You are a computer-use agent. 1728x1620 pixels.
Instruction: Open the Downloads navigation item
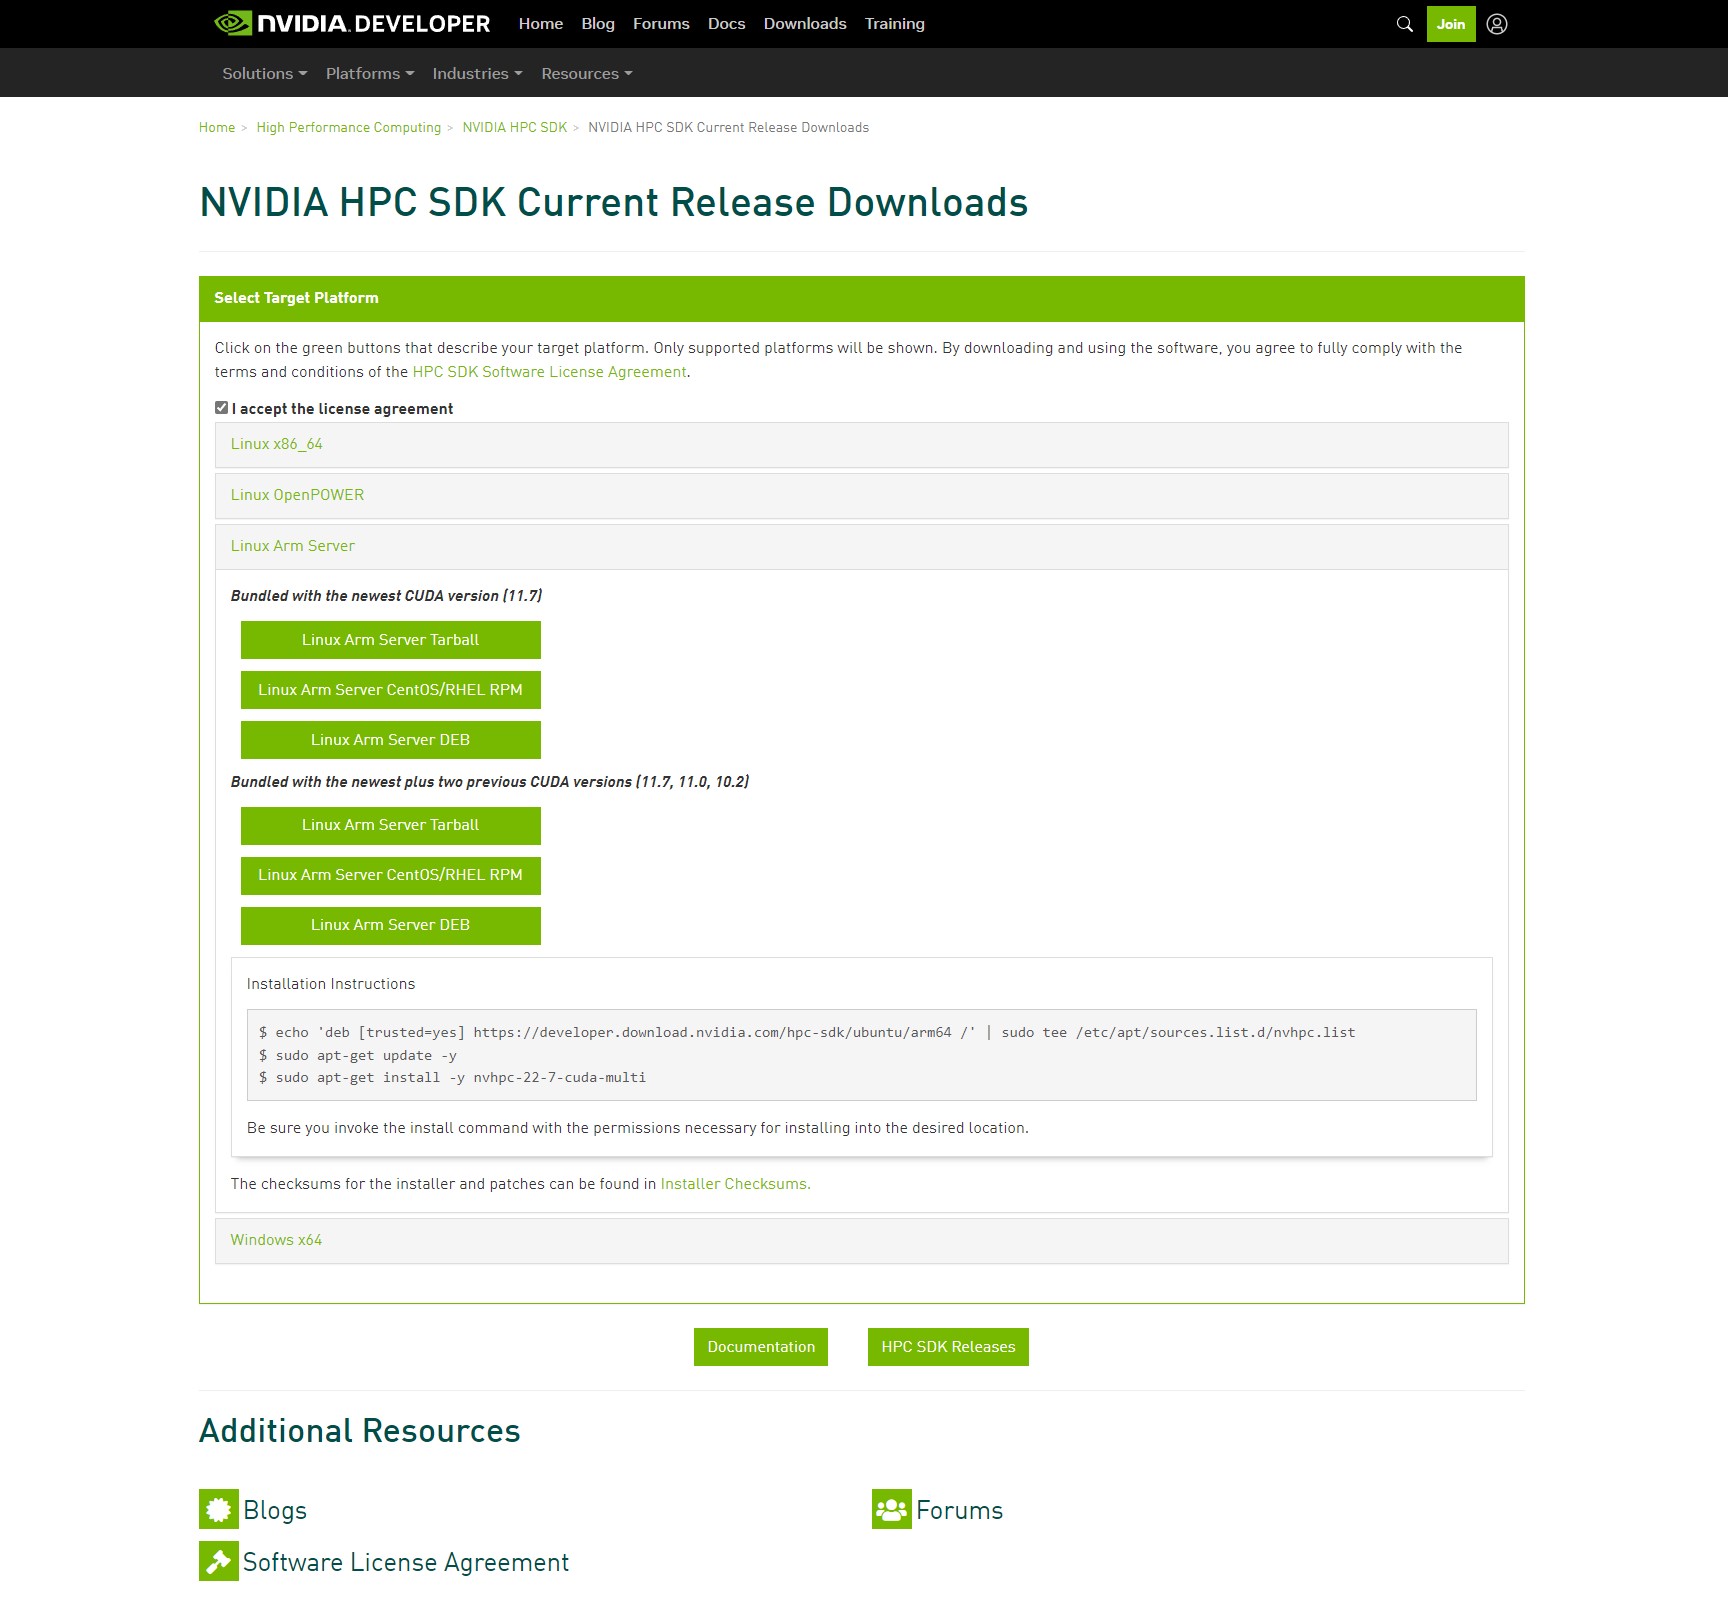click(805, 24)
